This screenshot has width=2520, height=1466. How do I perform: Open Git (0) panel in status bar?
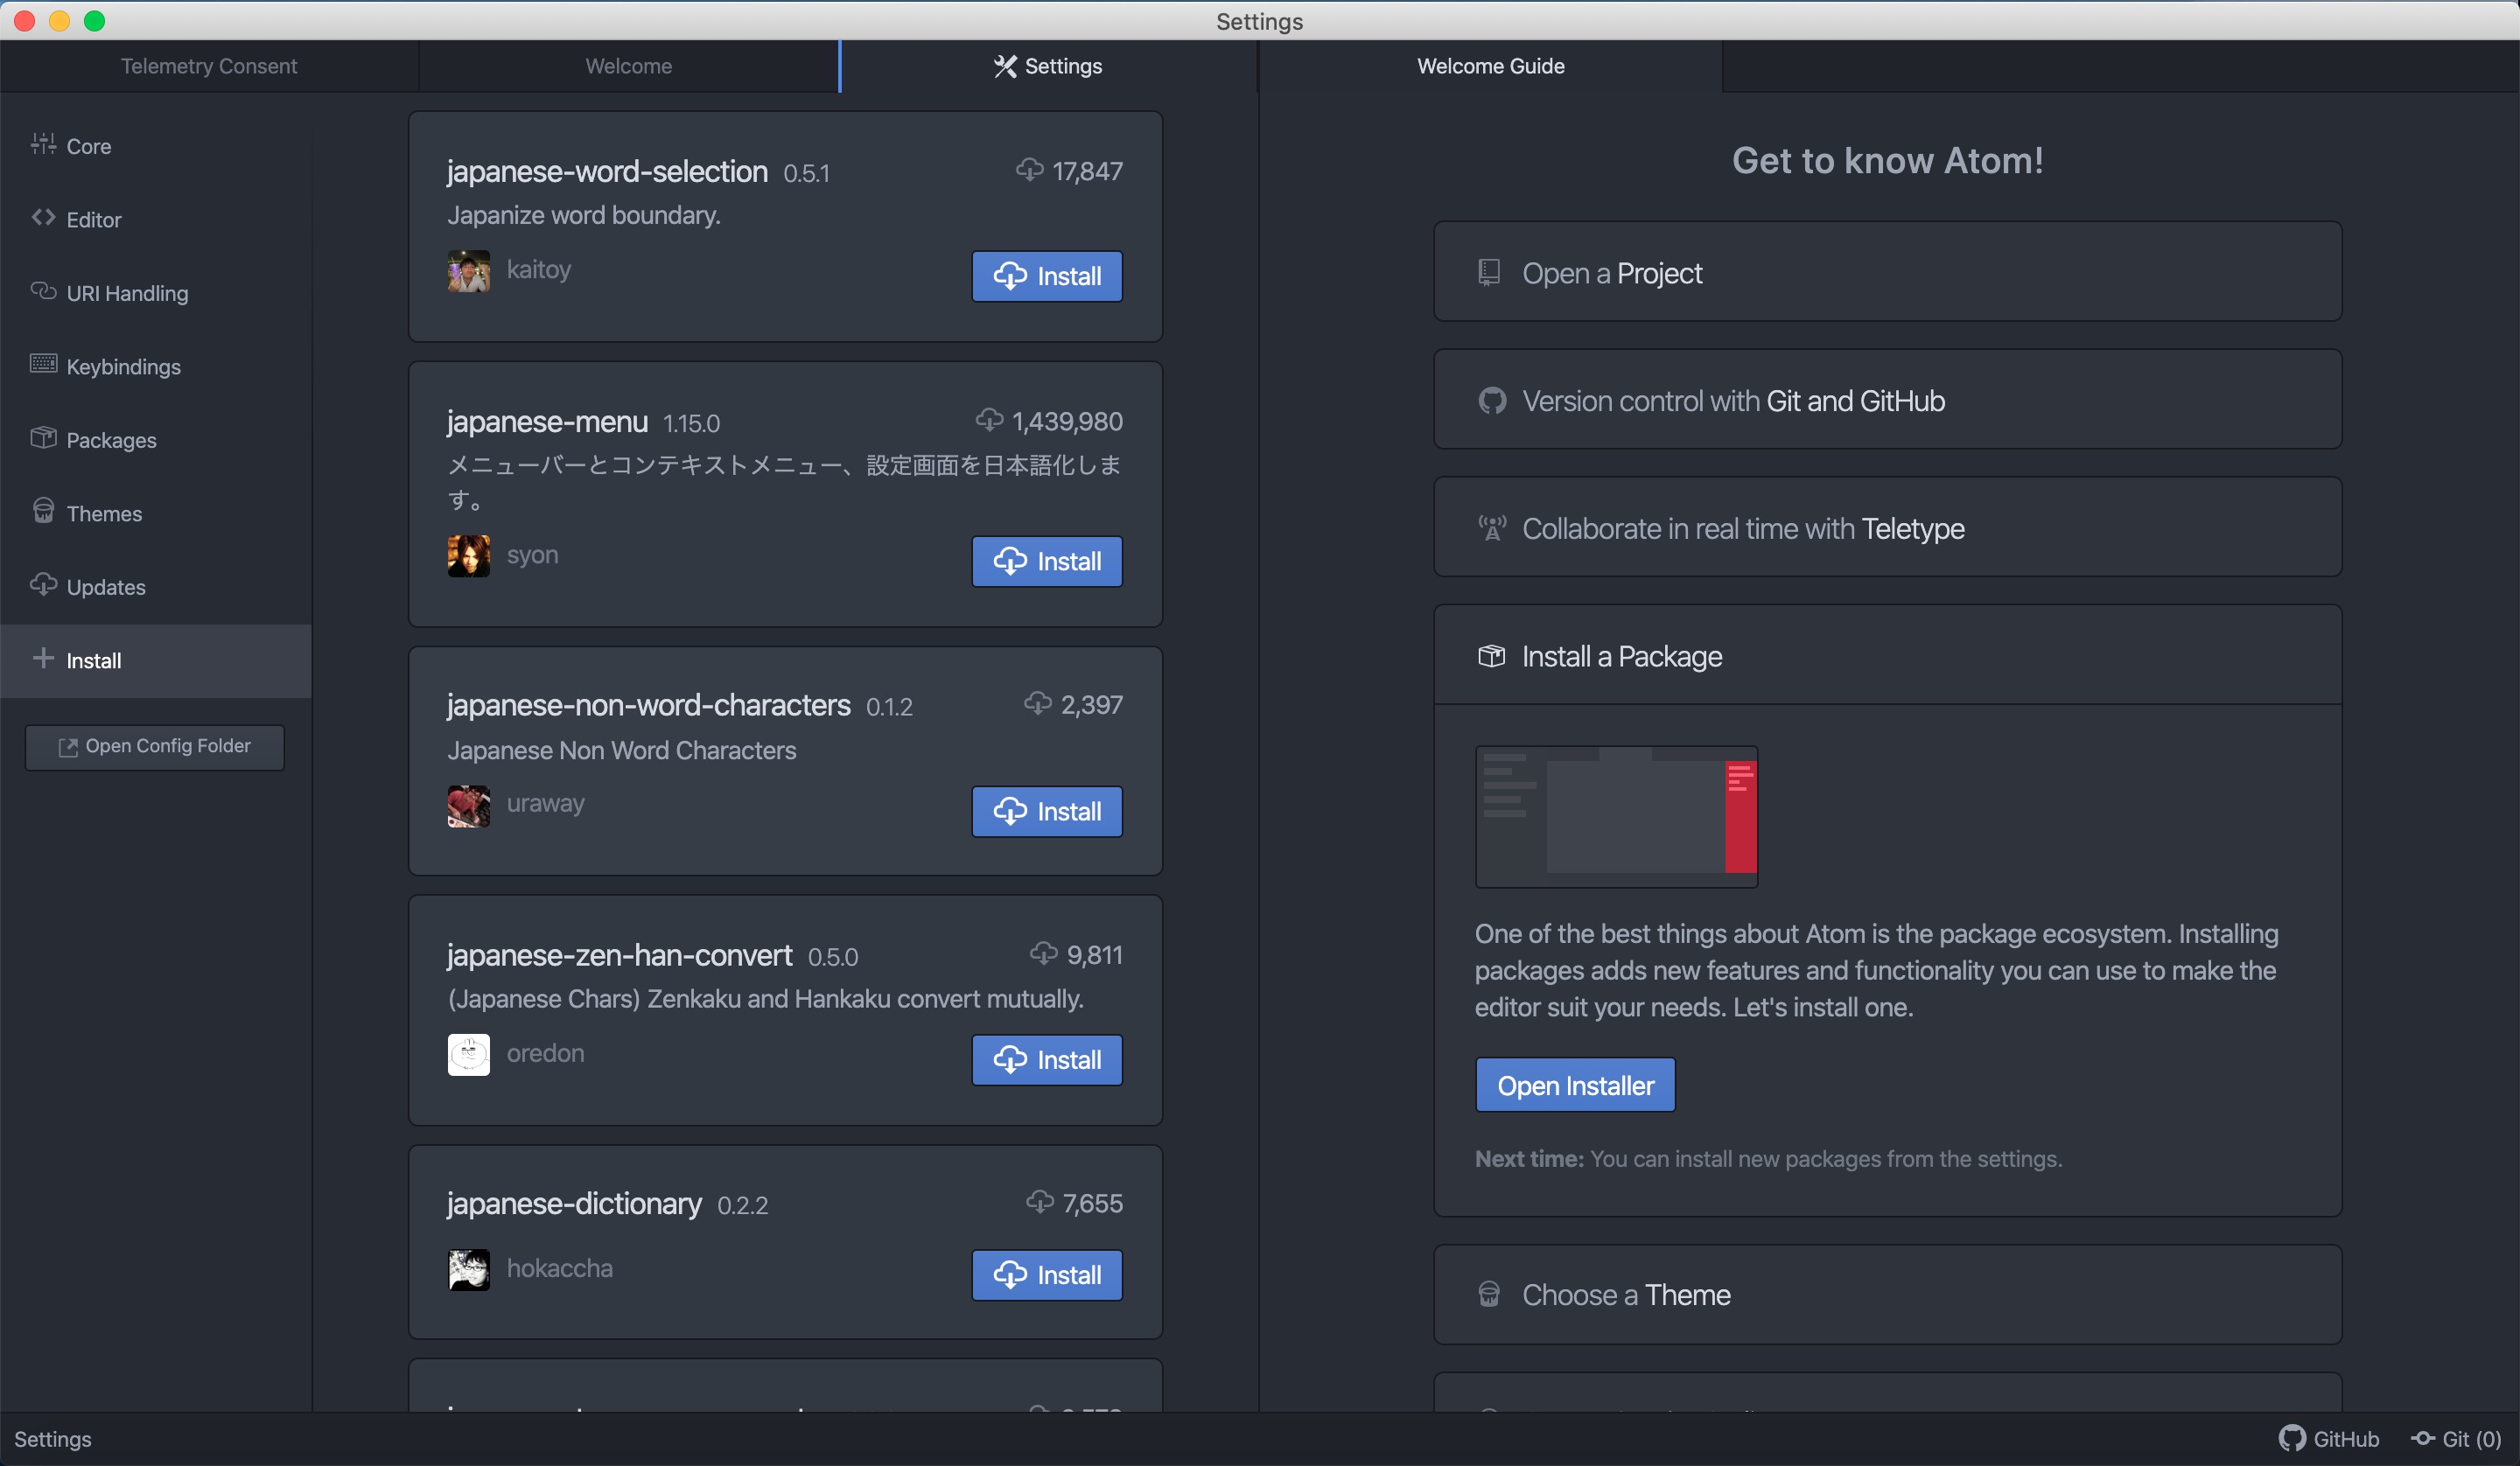2456,1439
